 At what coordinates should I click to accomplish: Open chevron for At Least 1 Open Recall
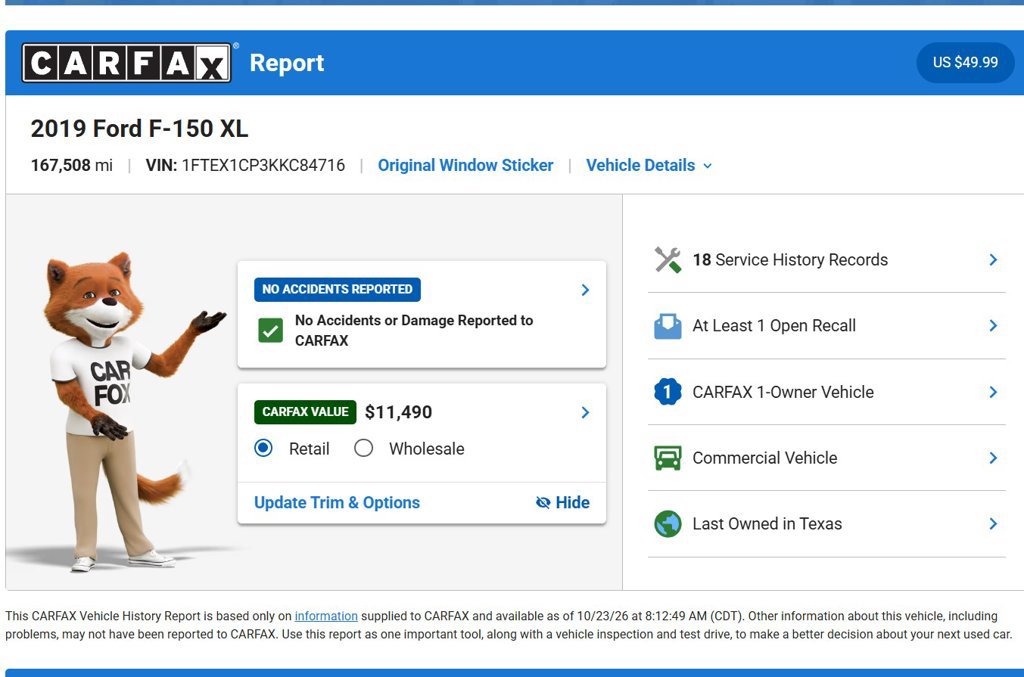pos(993,326)
